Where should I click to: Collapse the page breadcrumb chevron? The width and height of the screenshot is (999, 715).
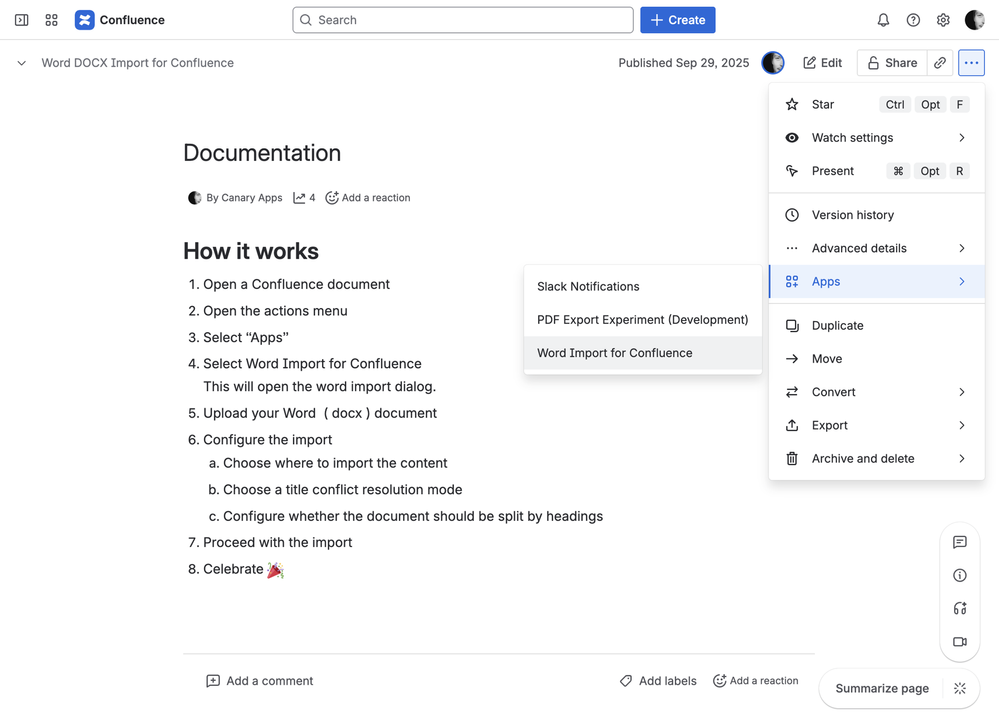tap(21, 63)
